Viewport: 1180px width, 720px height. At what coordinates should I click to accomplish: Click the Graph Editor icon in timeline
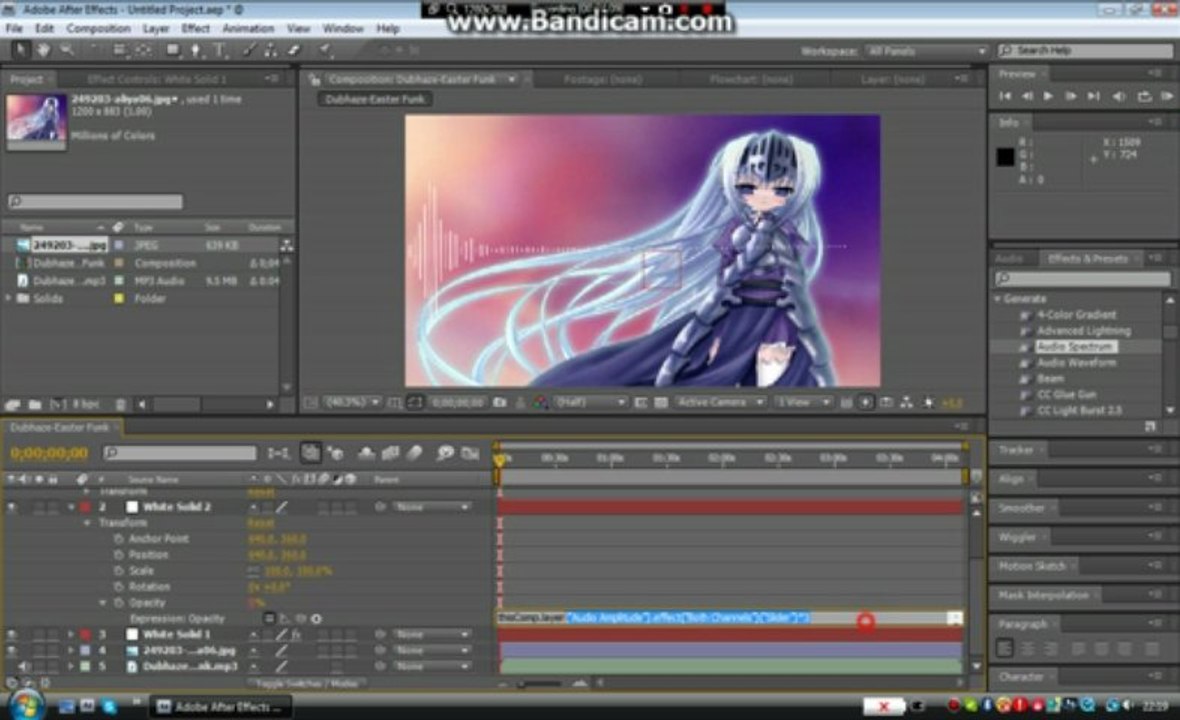(470, 452)
